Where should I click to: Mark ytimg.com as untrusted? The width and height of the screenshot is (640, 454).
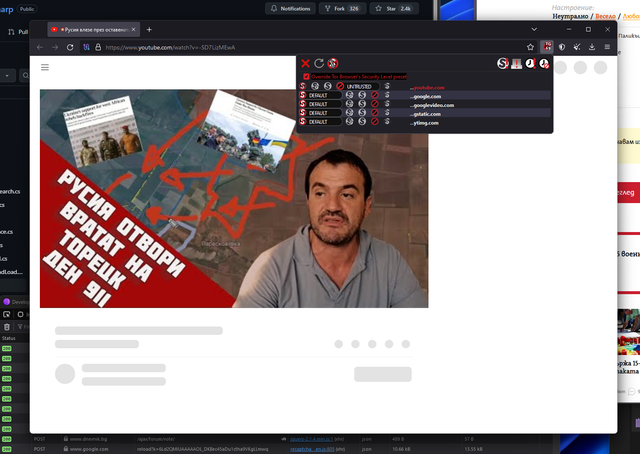tap(374, 122)
